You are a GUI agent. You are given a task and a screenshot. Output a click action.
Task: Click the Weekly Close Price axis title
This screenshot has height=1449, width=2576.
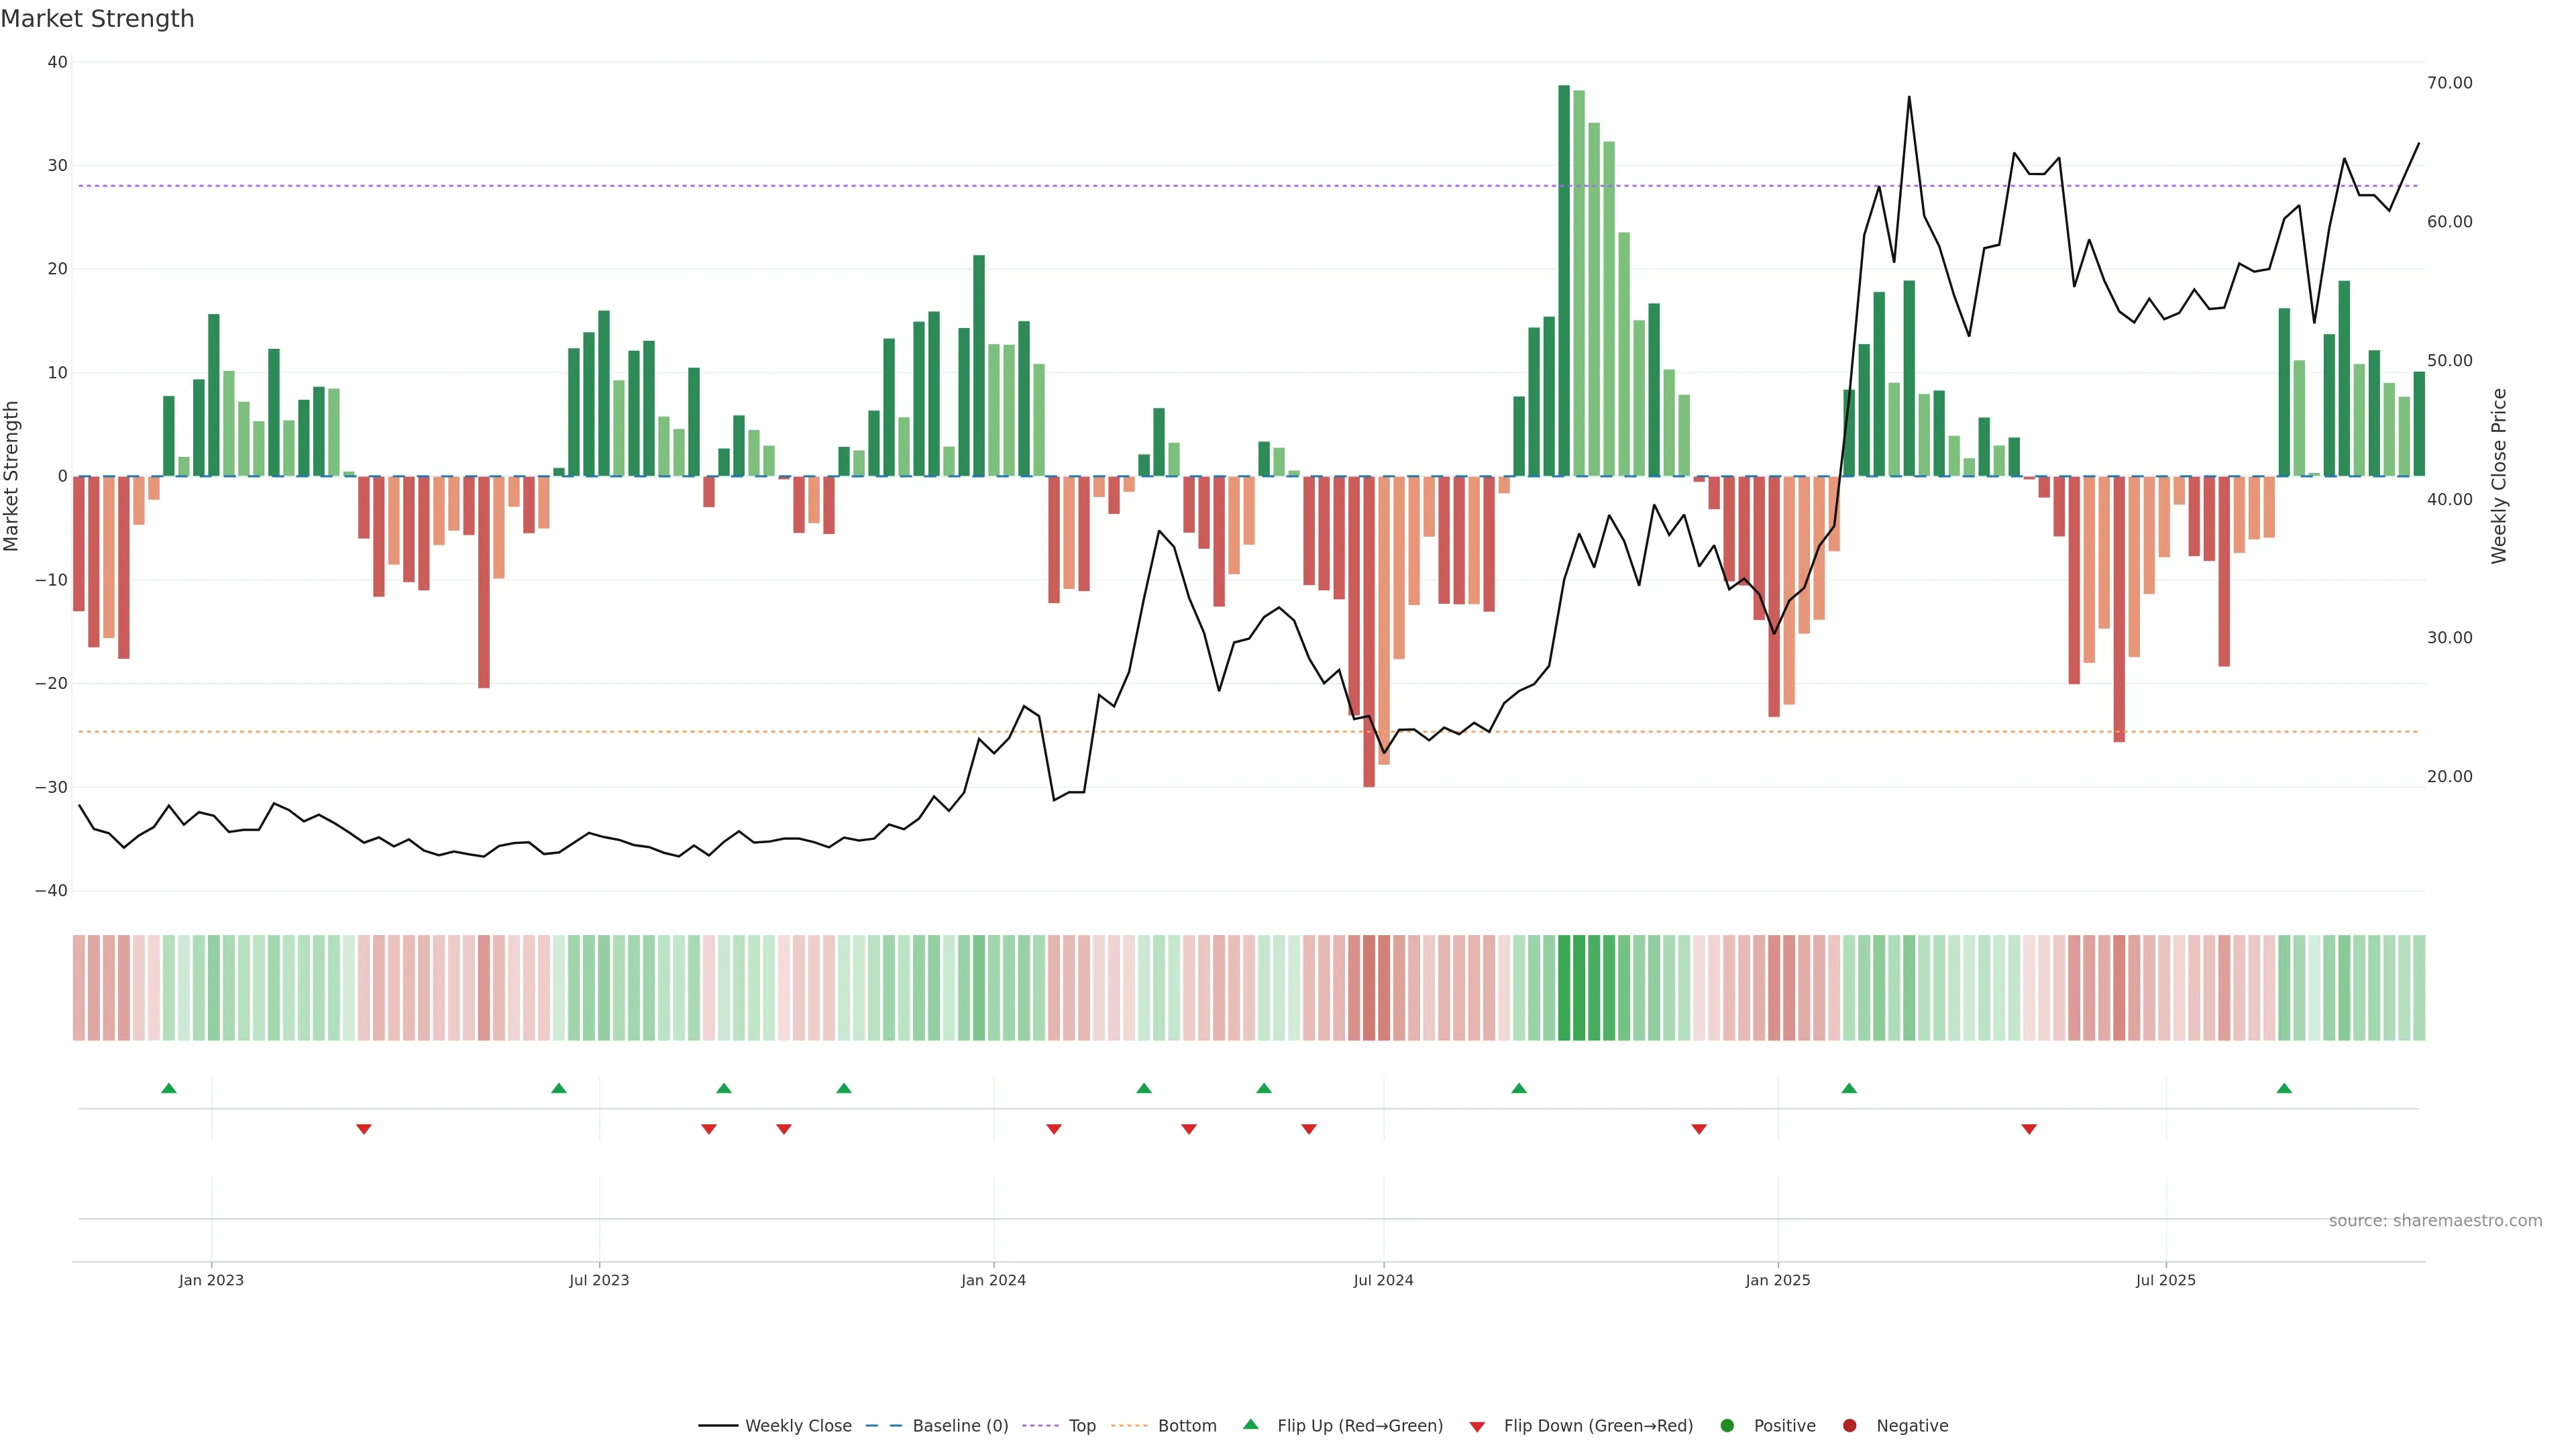(2499, 476)
